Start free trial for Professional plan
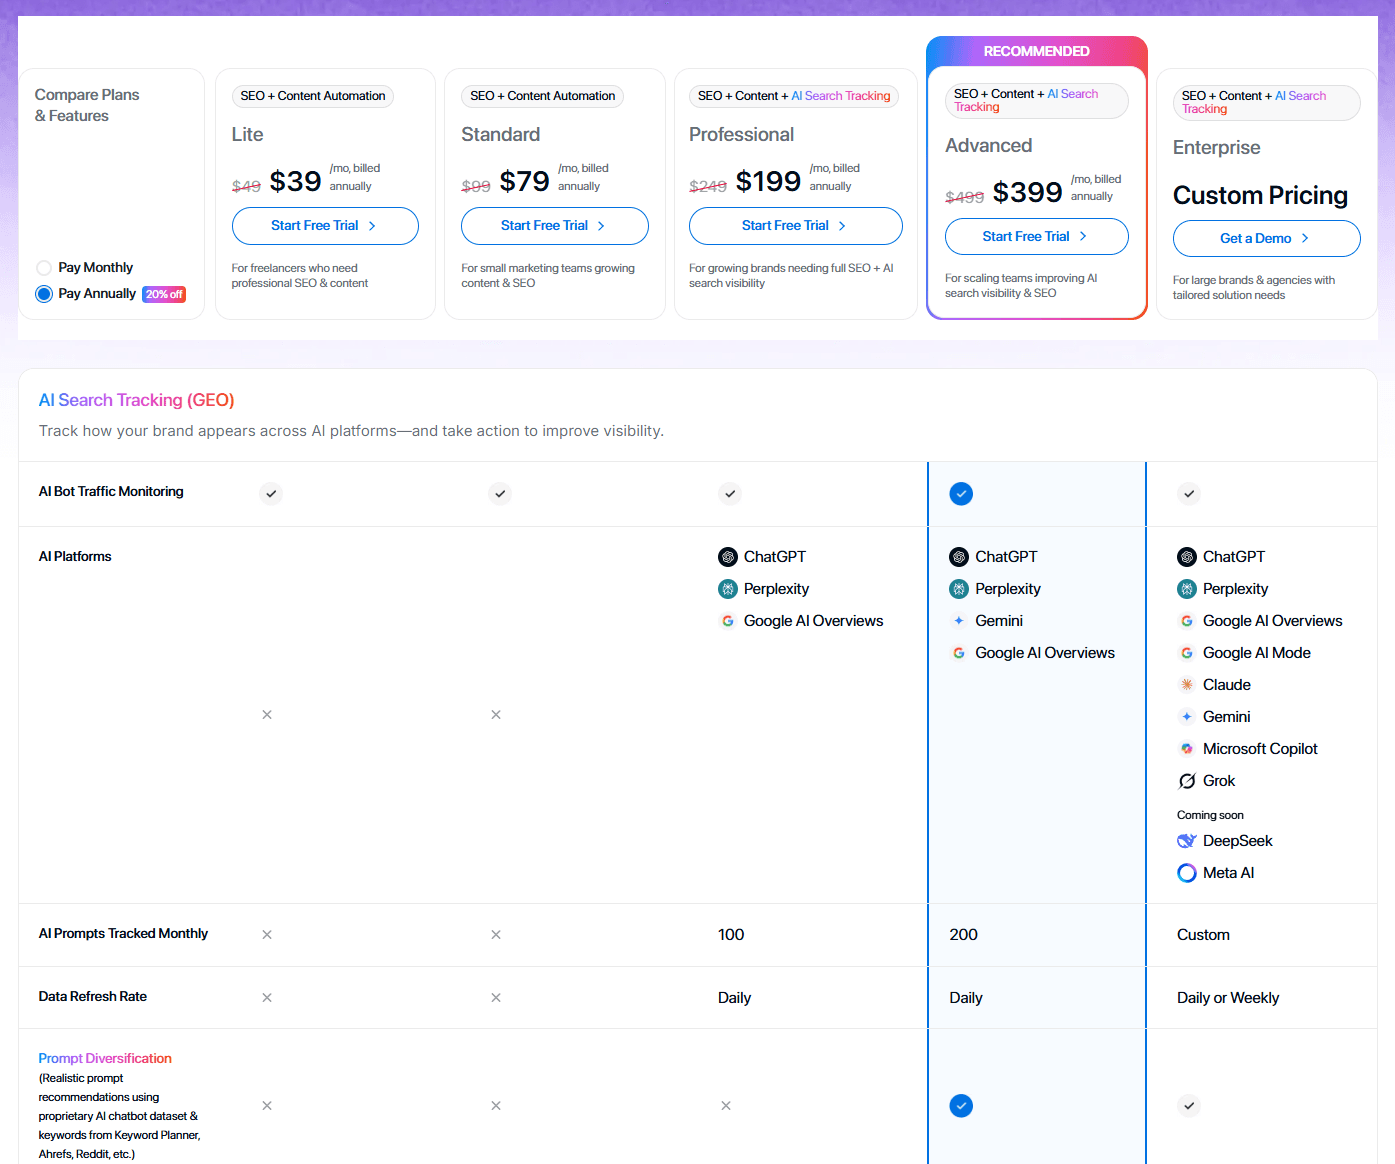This screenshot has width=1395, height=1164. point(795,226)
